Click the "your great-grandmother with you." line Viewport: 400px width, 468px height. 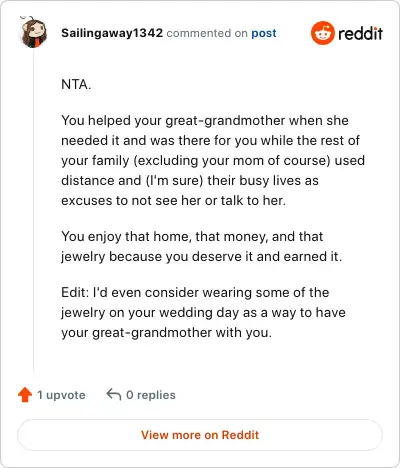click(166, 333)
